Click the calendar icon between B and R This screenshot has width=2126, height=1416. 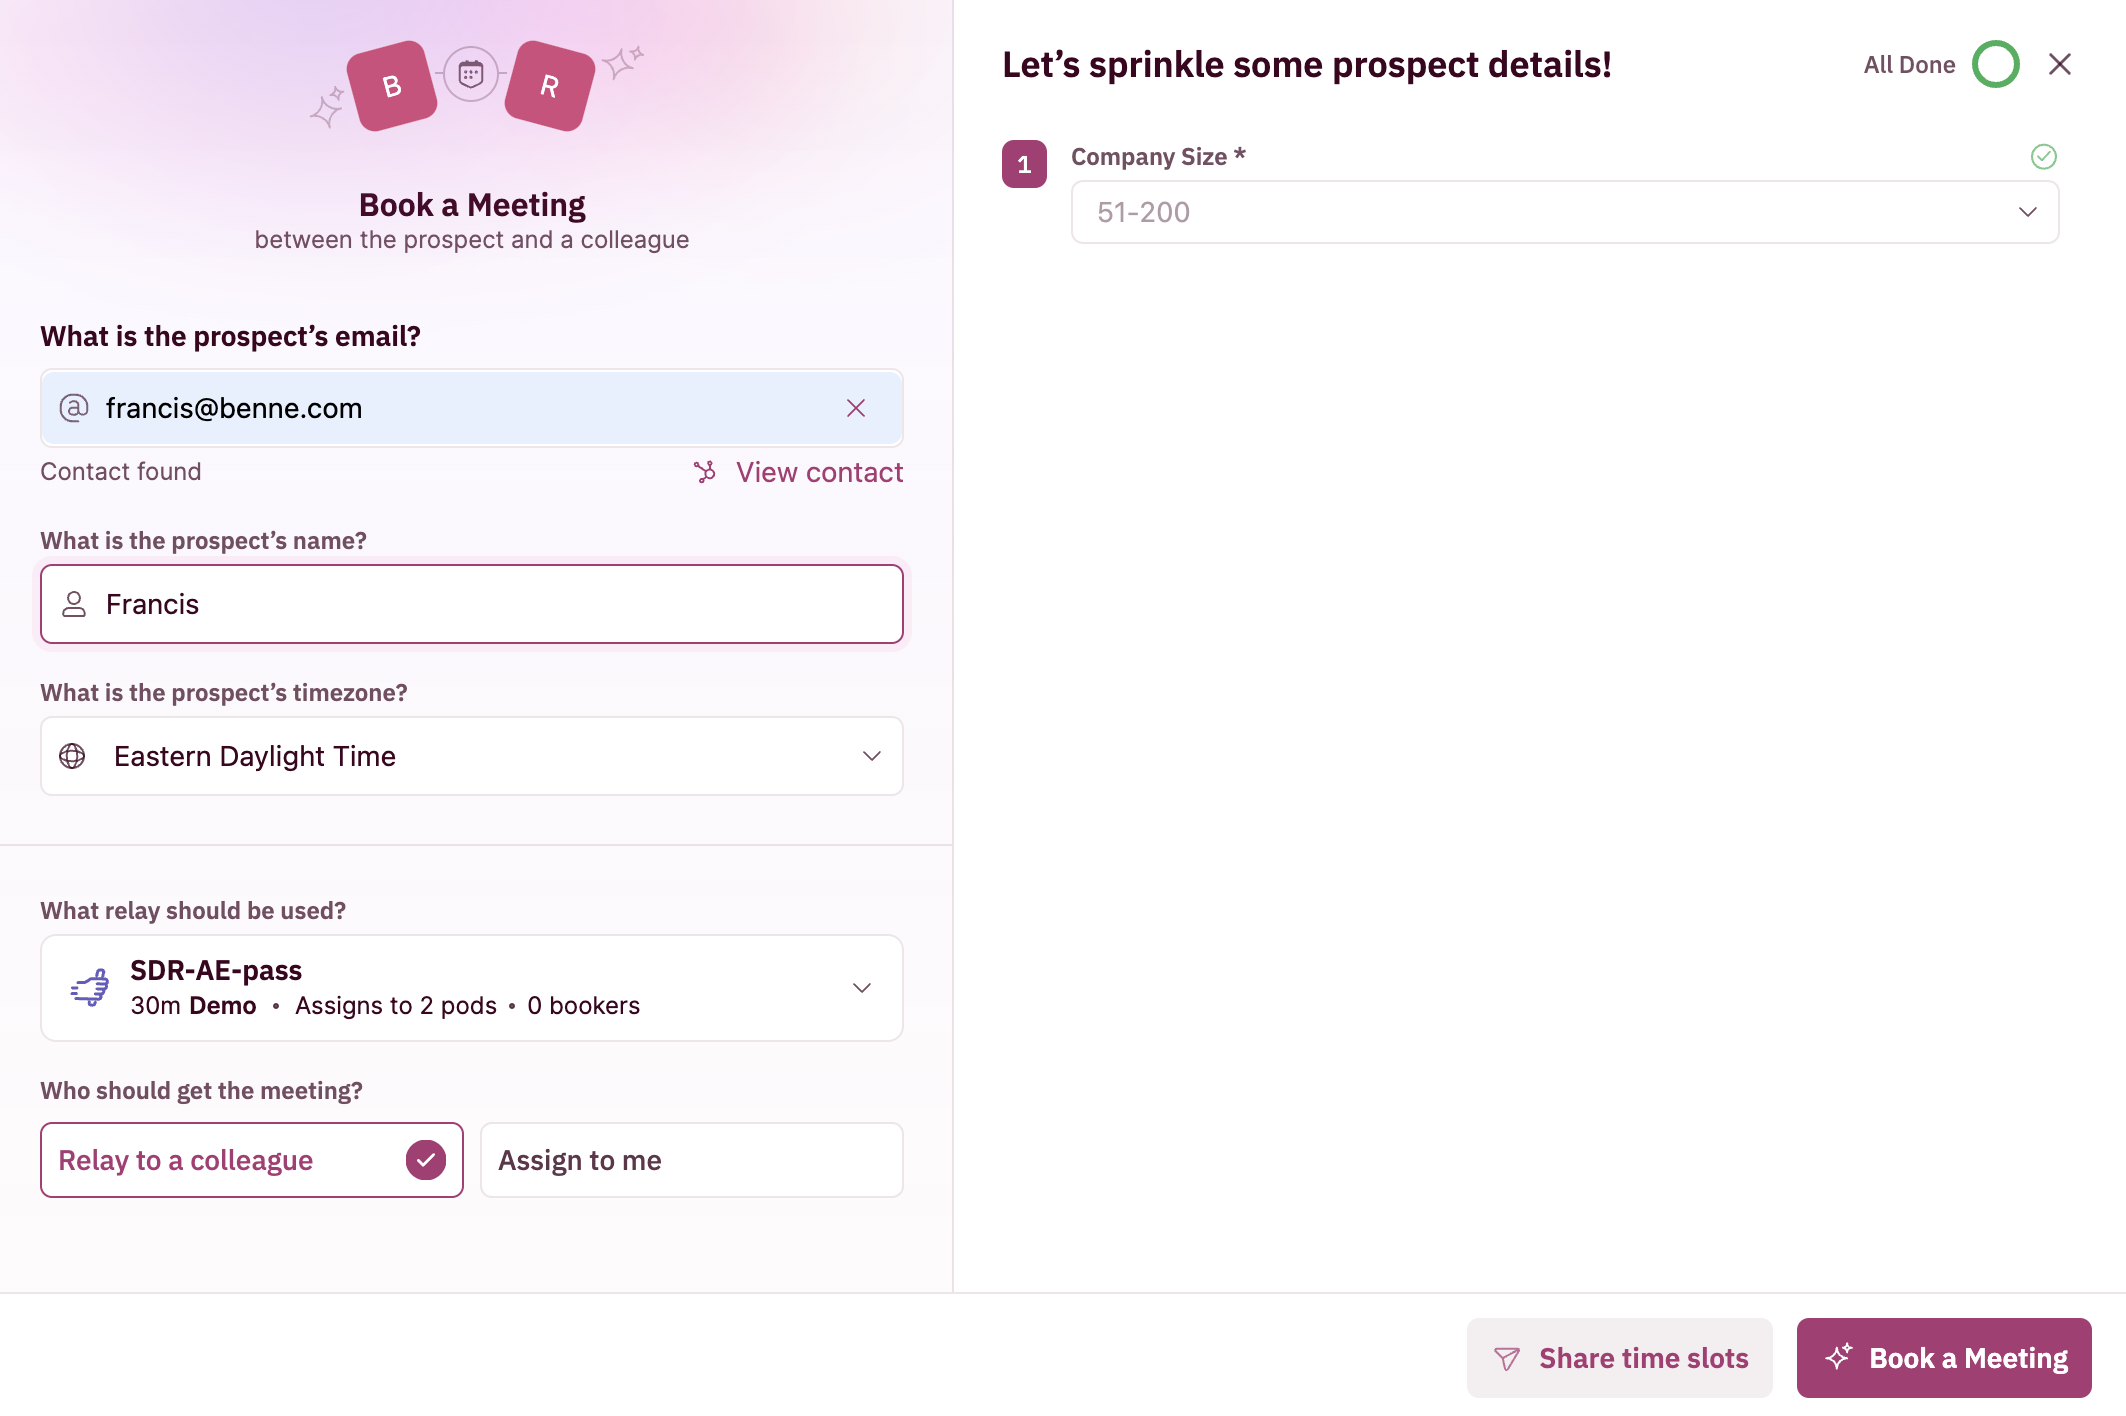470,74
